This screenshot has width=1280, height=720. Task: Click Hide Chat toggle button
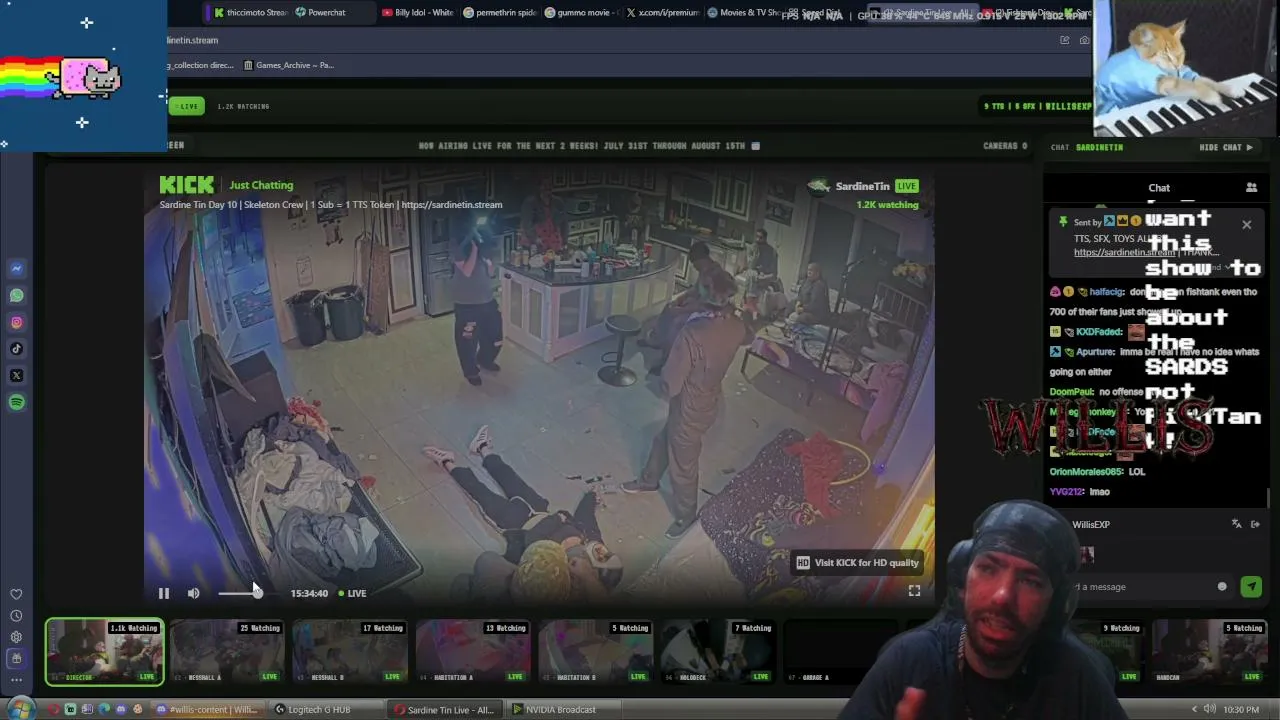1226,147
